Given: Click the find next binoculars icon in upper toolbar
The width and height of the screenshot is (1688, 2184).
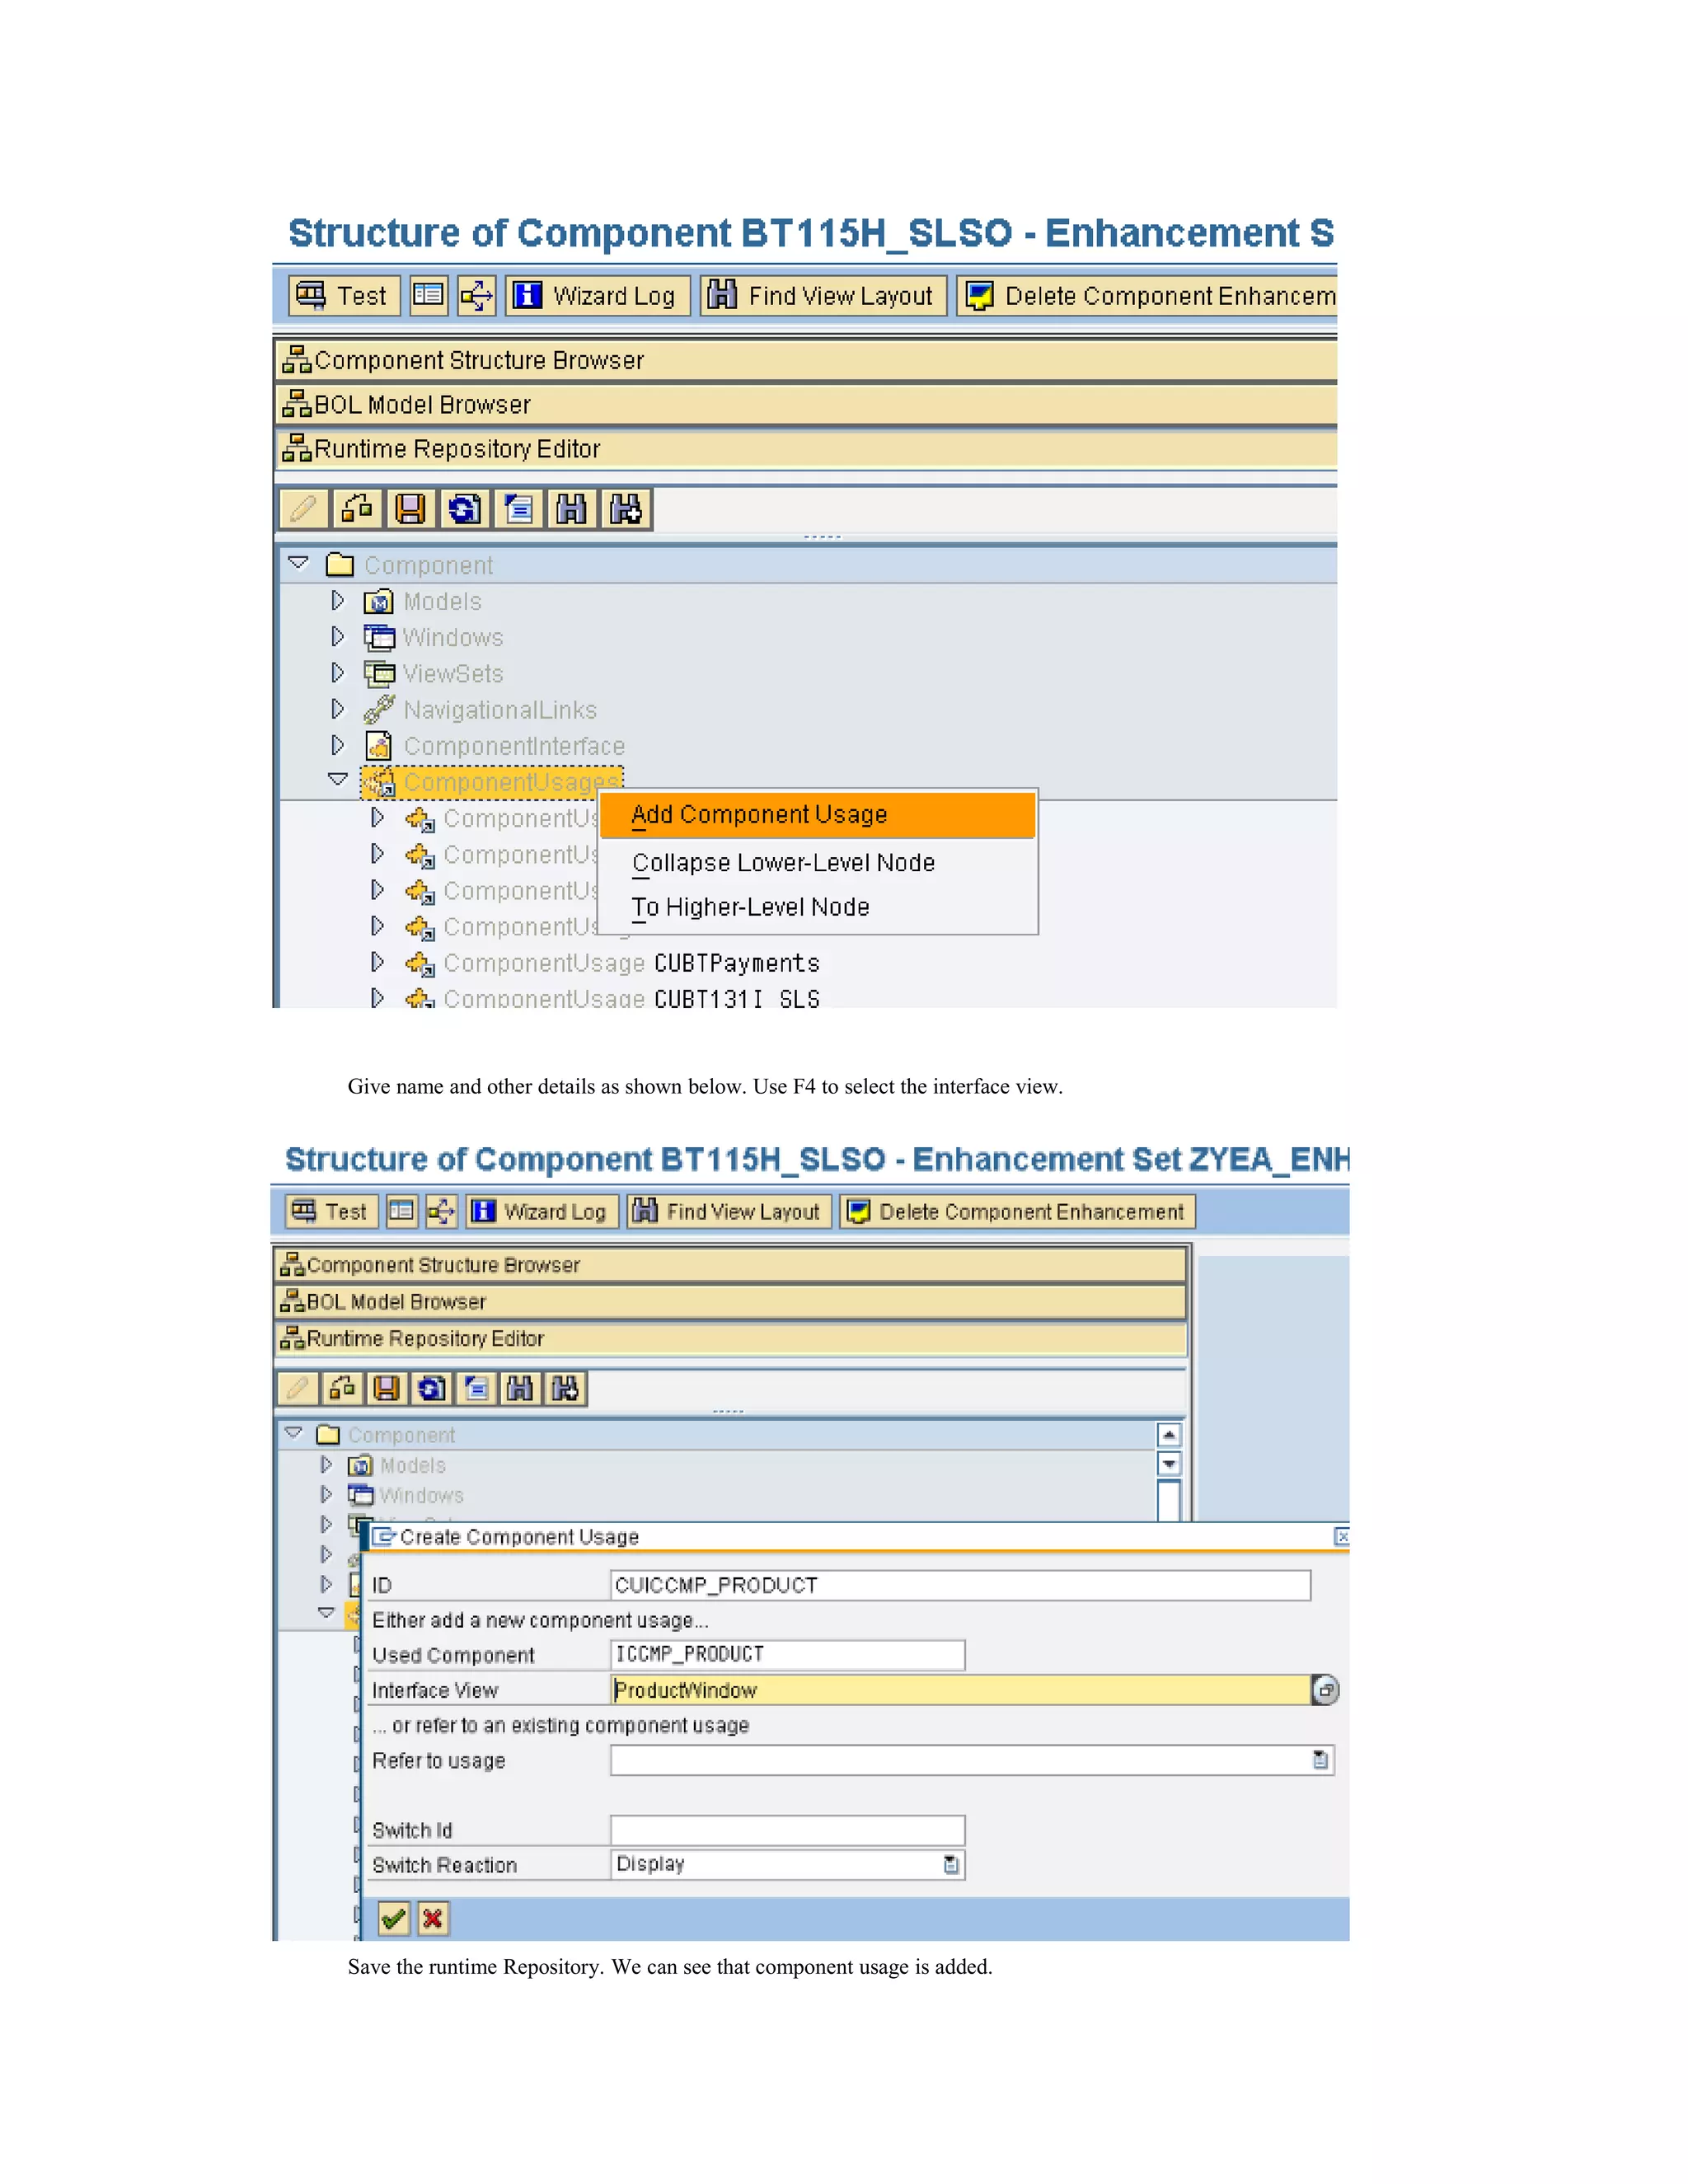Looking at the screenshot, I should point(626,509).
